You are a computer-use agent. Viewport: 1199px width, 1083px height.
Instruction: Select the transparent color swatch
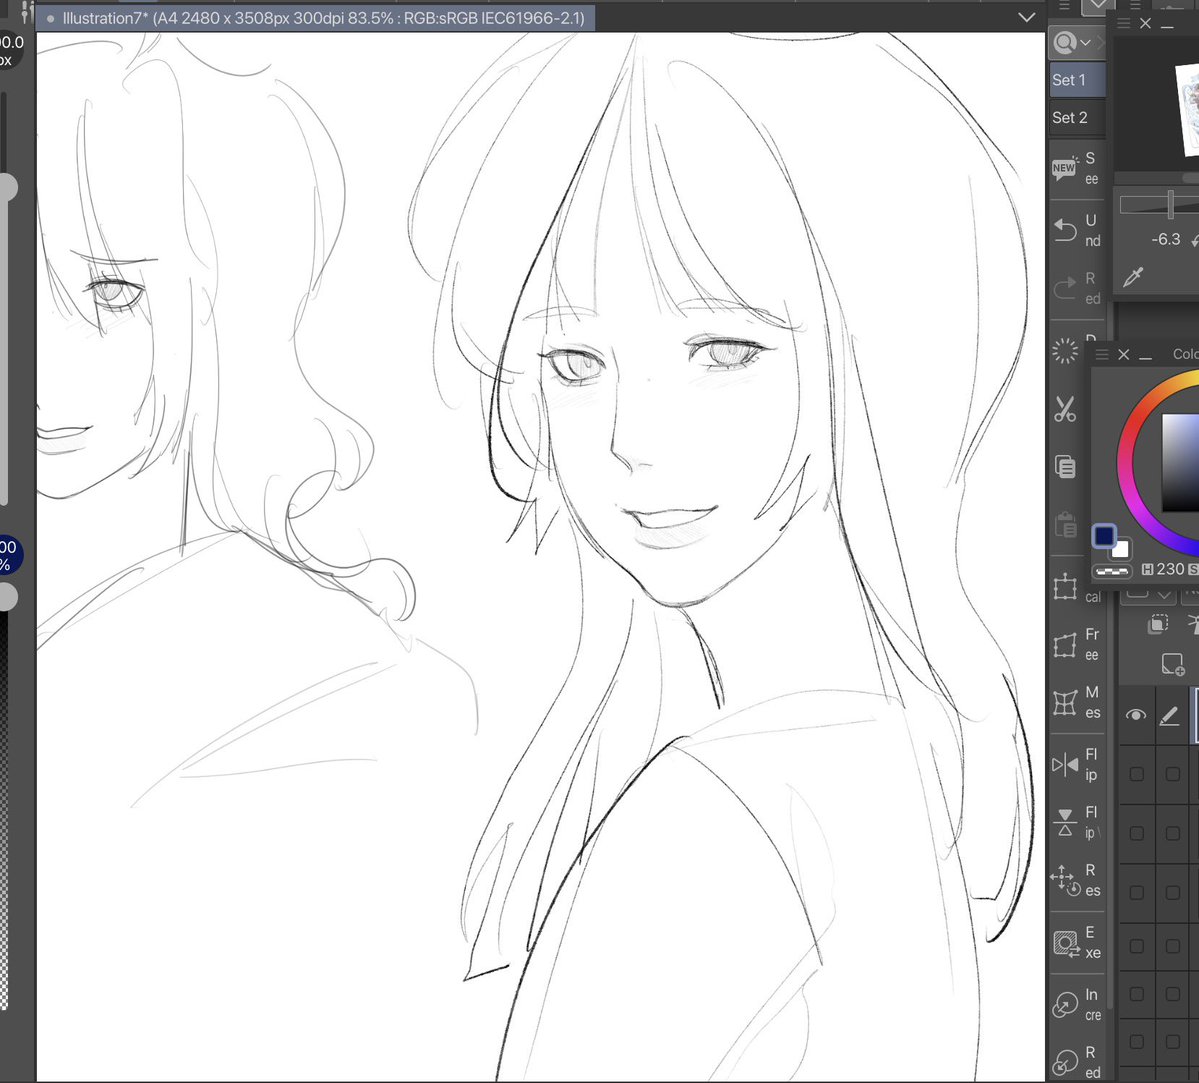pos(1112,571)
